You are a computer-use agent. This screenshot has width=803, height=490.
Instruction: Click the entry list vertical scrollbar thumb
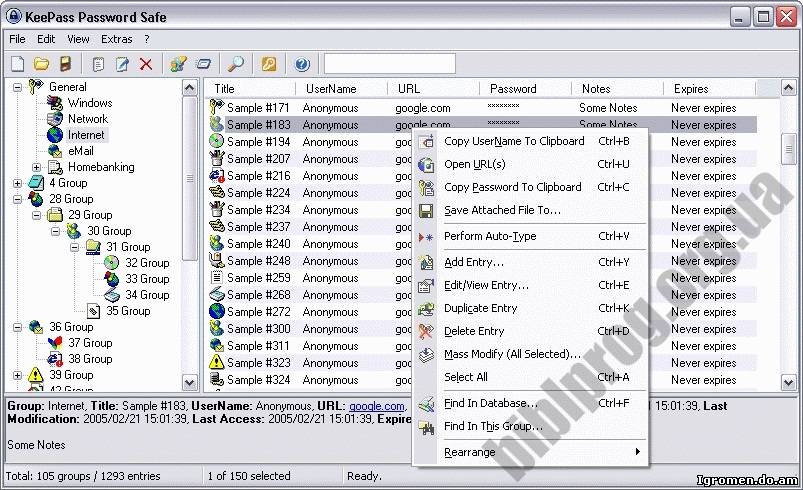pos(788,148)
